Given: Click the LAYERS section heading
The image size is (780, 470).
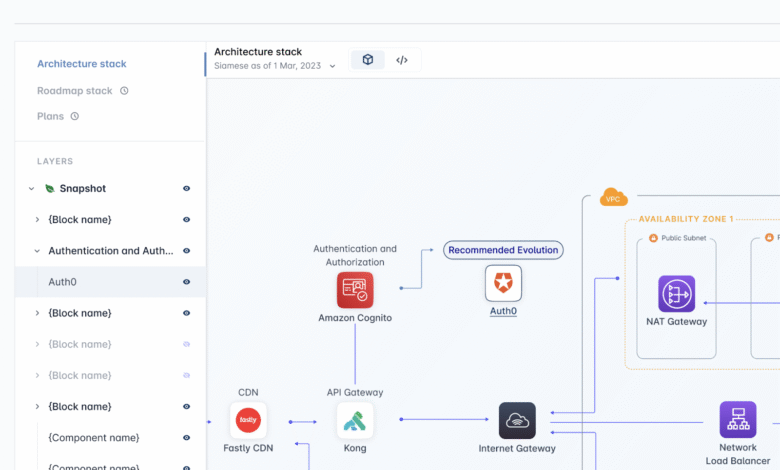Looking at the screenshot, I should tap(55, 161).
